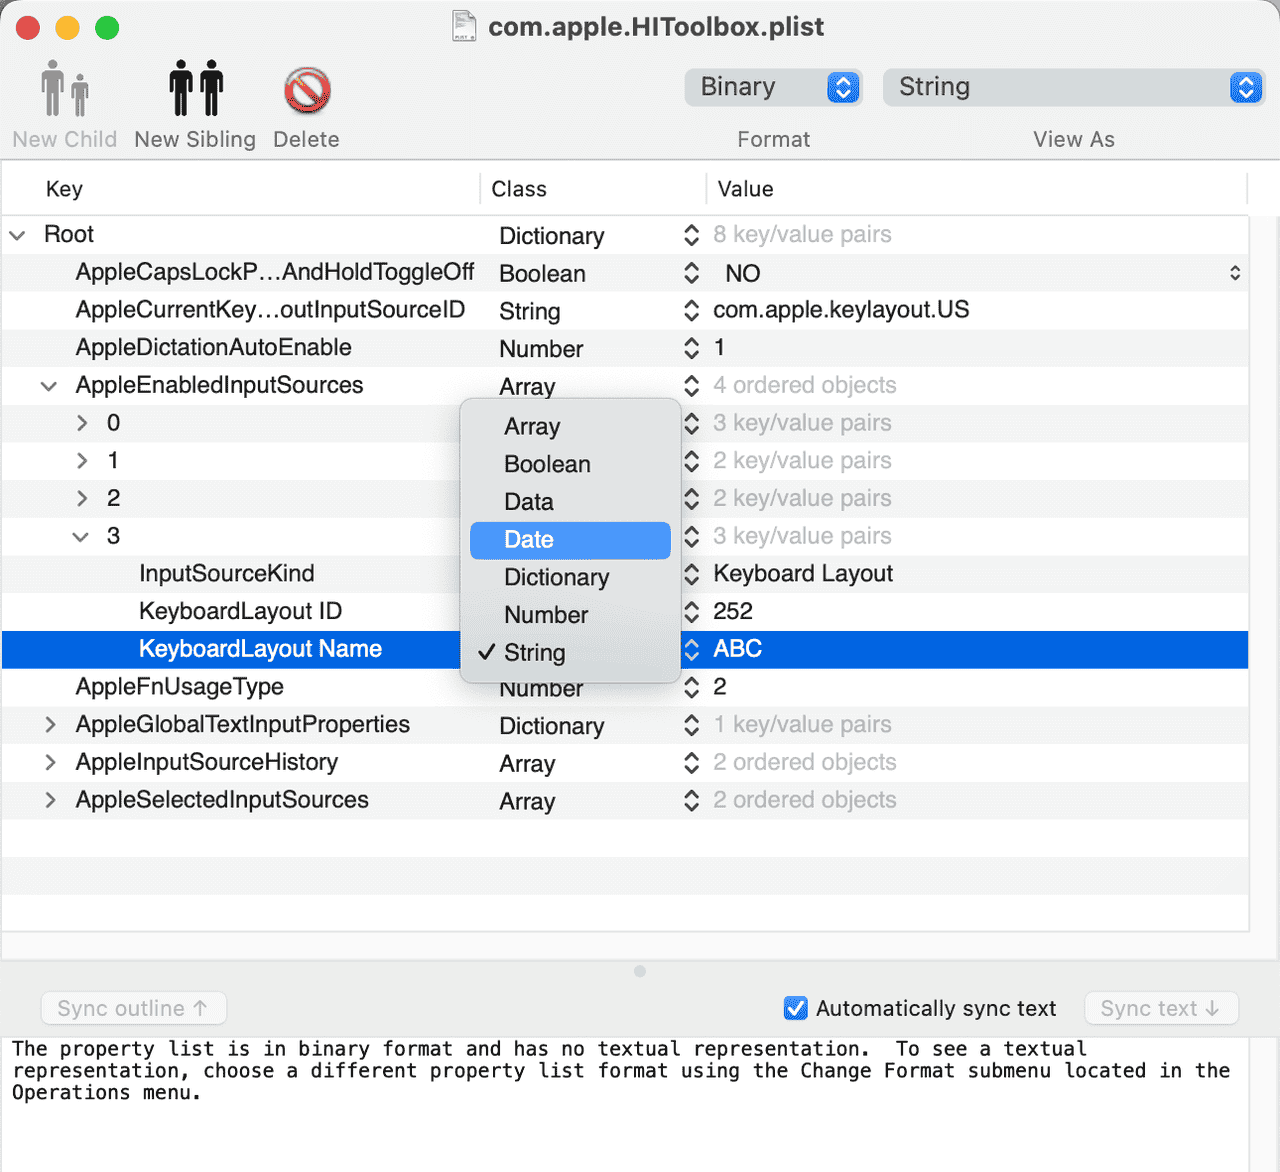Expand item 0 in the array

(82, 423)
